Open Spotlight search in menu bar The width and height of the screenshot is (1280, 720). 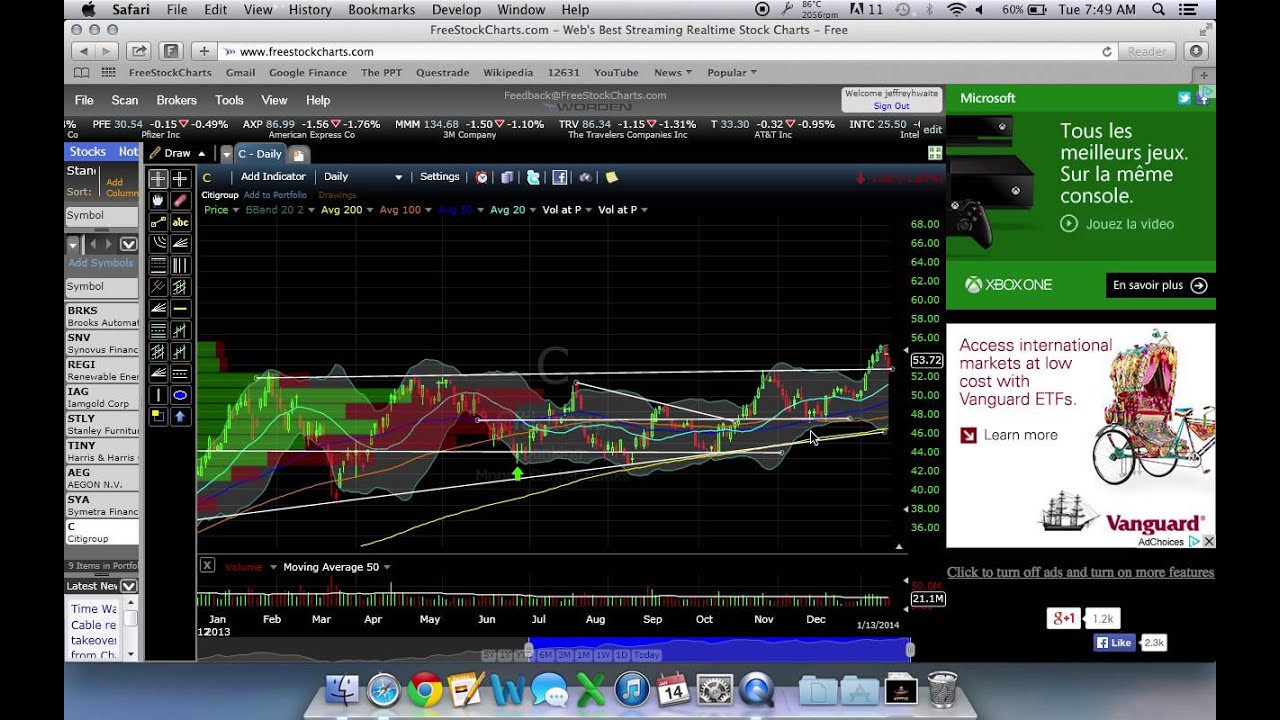point(1158,9)
